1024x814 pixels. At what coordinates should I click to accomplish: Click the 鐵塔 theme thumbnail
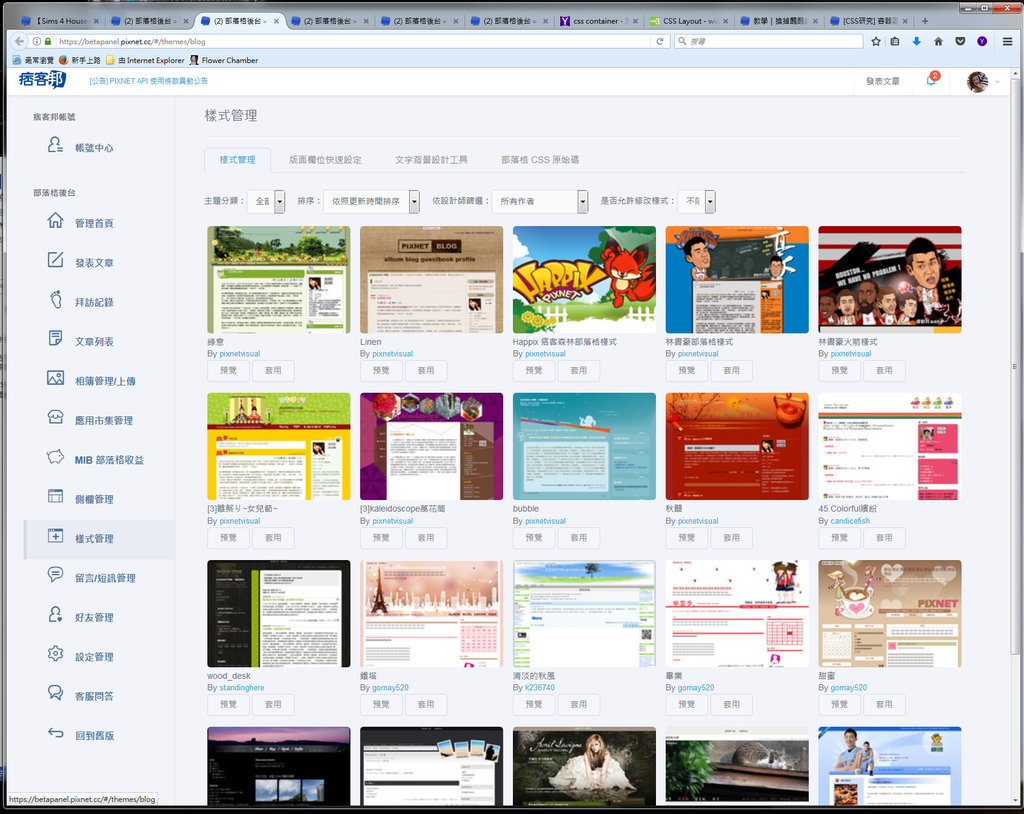tap(431, 613)
